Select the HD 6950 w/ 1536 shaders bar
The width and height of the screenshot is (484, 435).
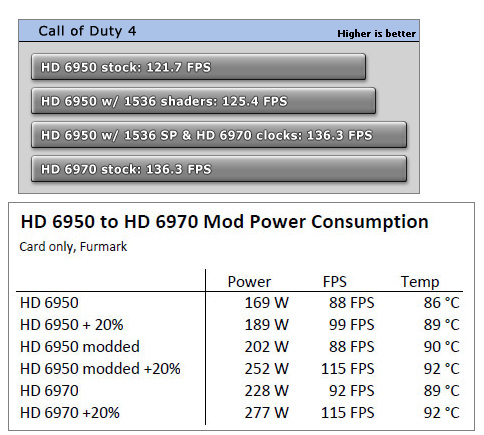pos(203,101)
